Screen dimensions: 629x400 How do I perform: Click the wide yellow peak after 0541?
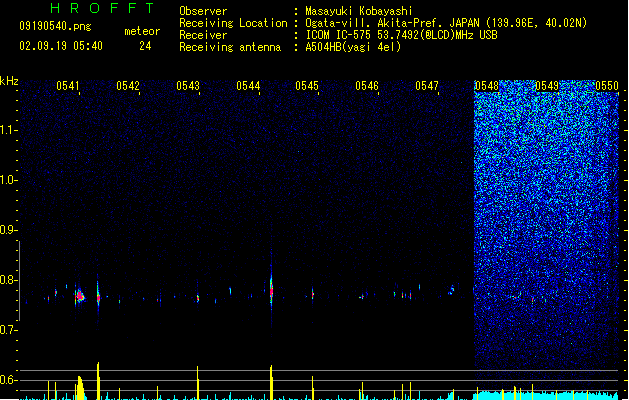(x=81, y=388)
